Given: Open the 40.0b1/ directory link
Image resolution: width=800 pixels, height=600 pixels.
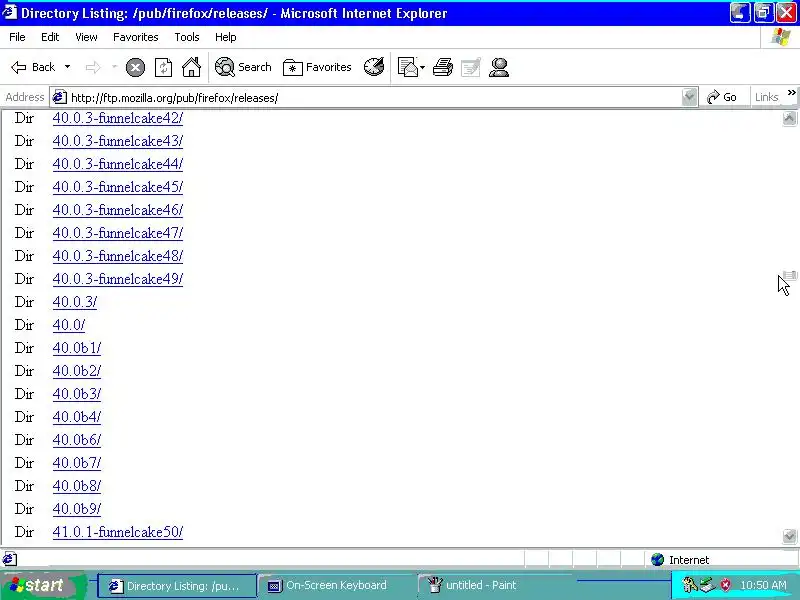Looking at the screenshot, I should click(x=77, y=347).
